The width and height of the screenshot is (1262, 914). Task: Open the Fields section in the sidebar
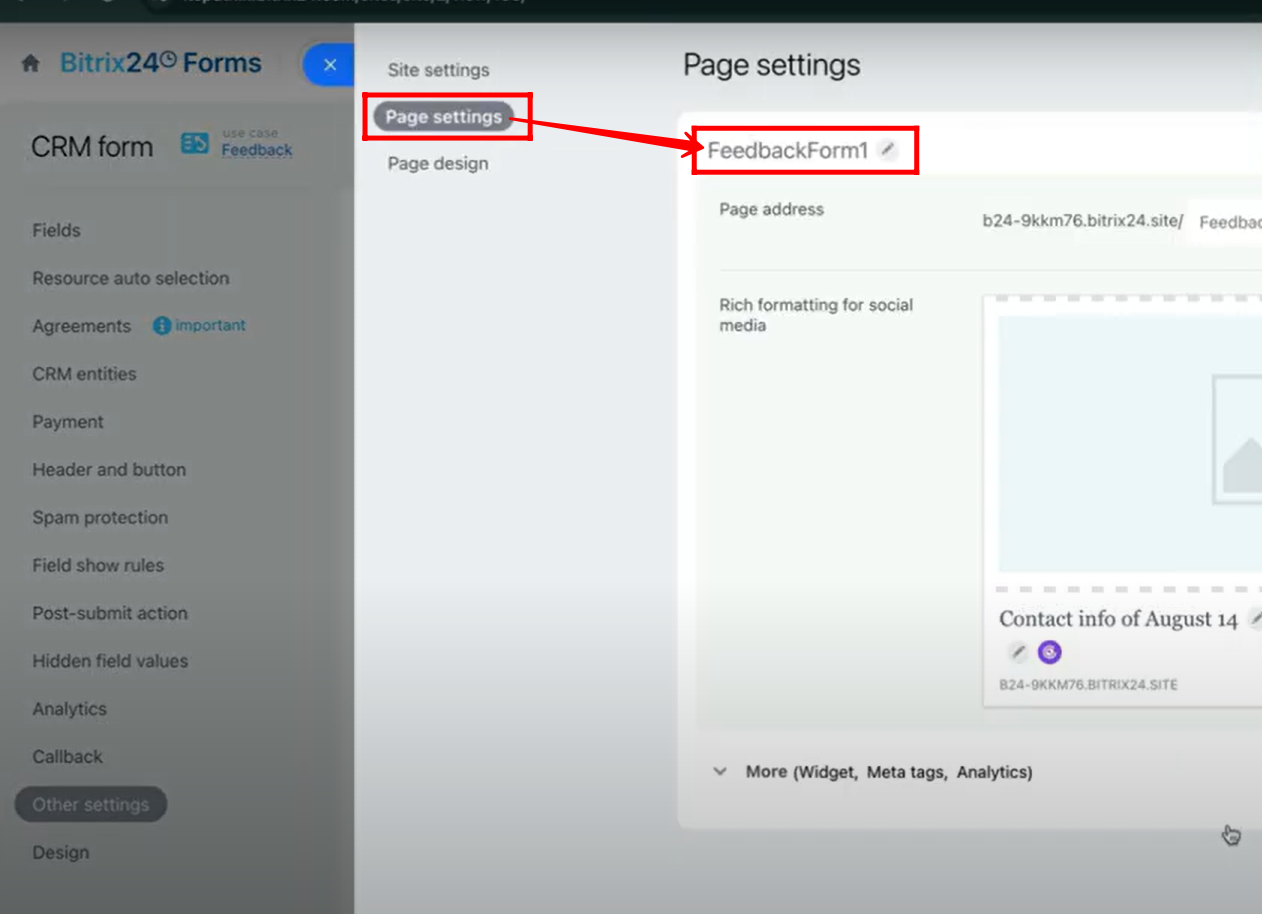click(x=56, y=230)
